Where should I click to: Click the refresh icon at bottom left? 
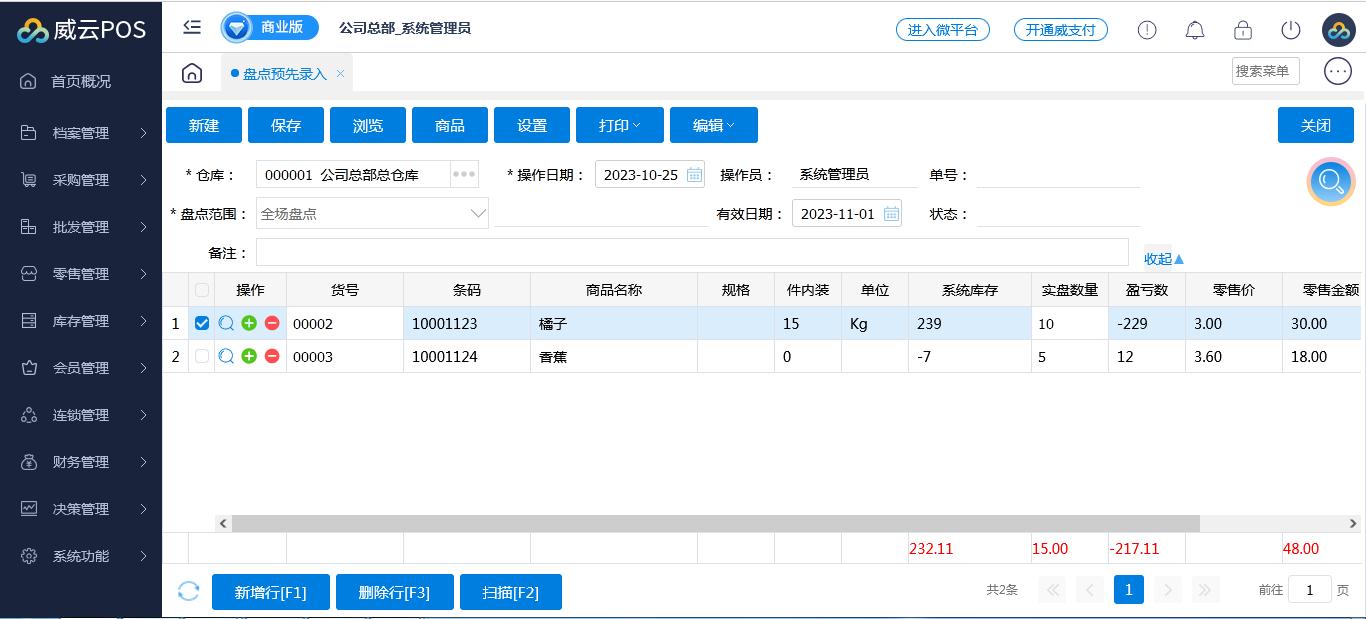click(189, 591)
